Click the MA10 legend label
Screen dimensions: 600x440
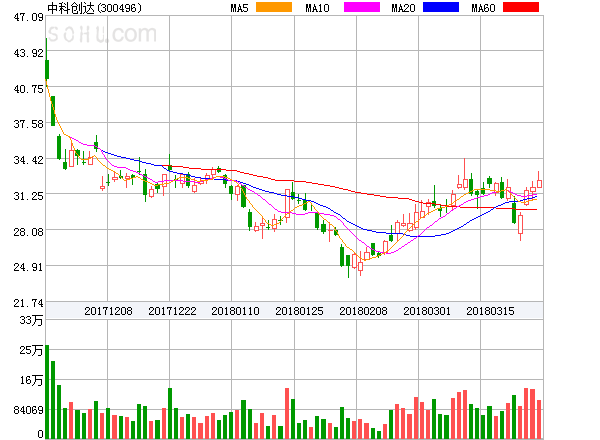point(317,8)
